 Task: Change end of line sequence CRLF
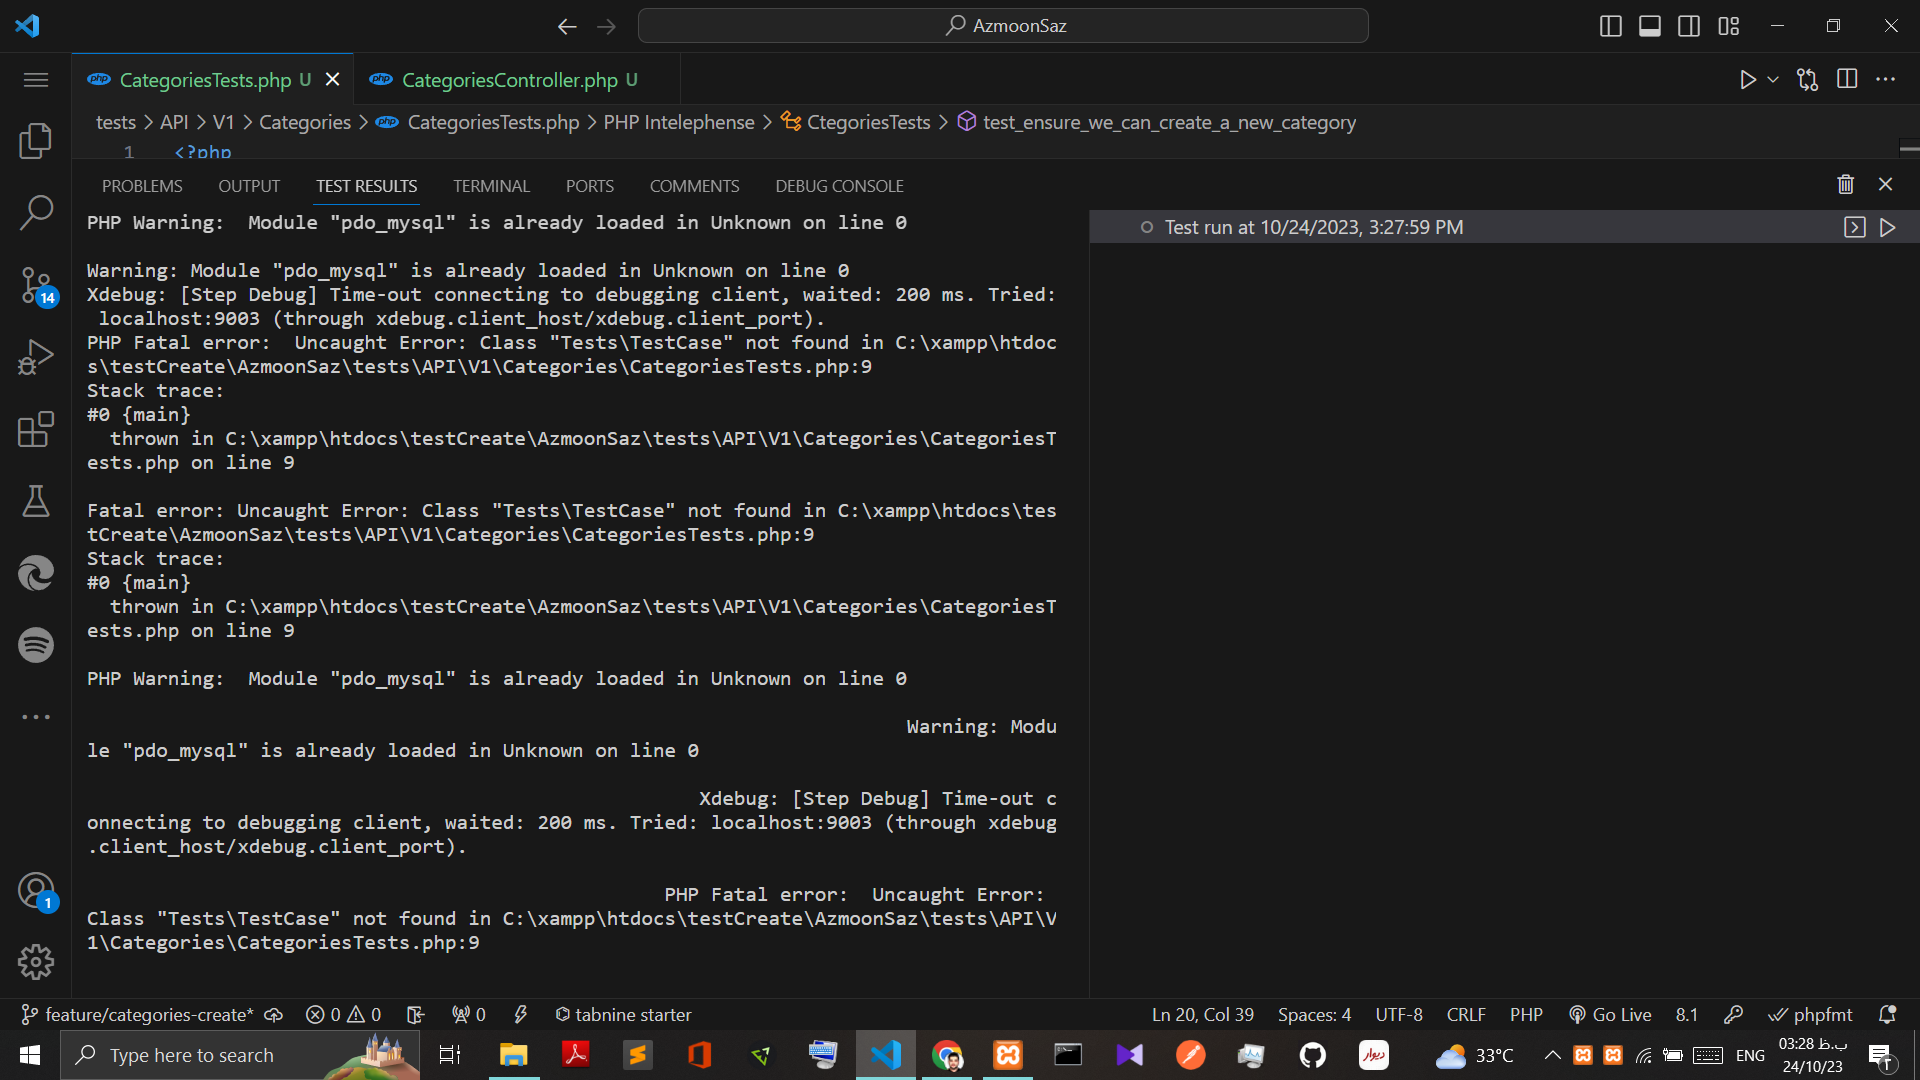(x=1466, y=1014)
